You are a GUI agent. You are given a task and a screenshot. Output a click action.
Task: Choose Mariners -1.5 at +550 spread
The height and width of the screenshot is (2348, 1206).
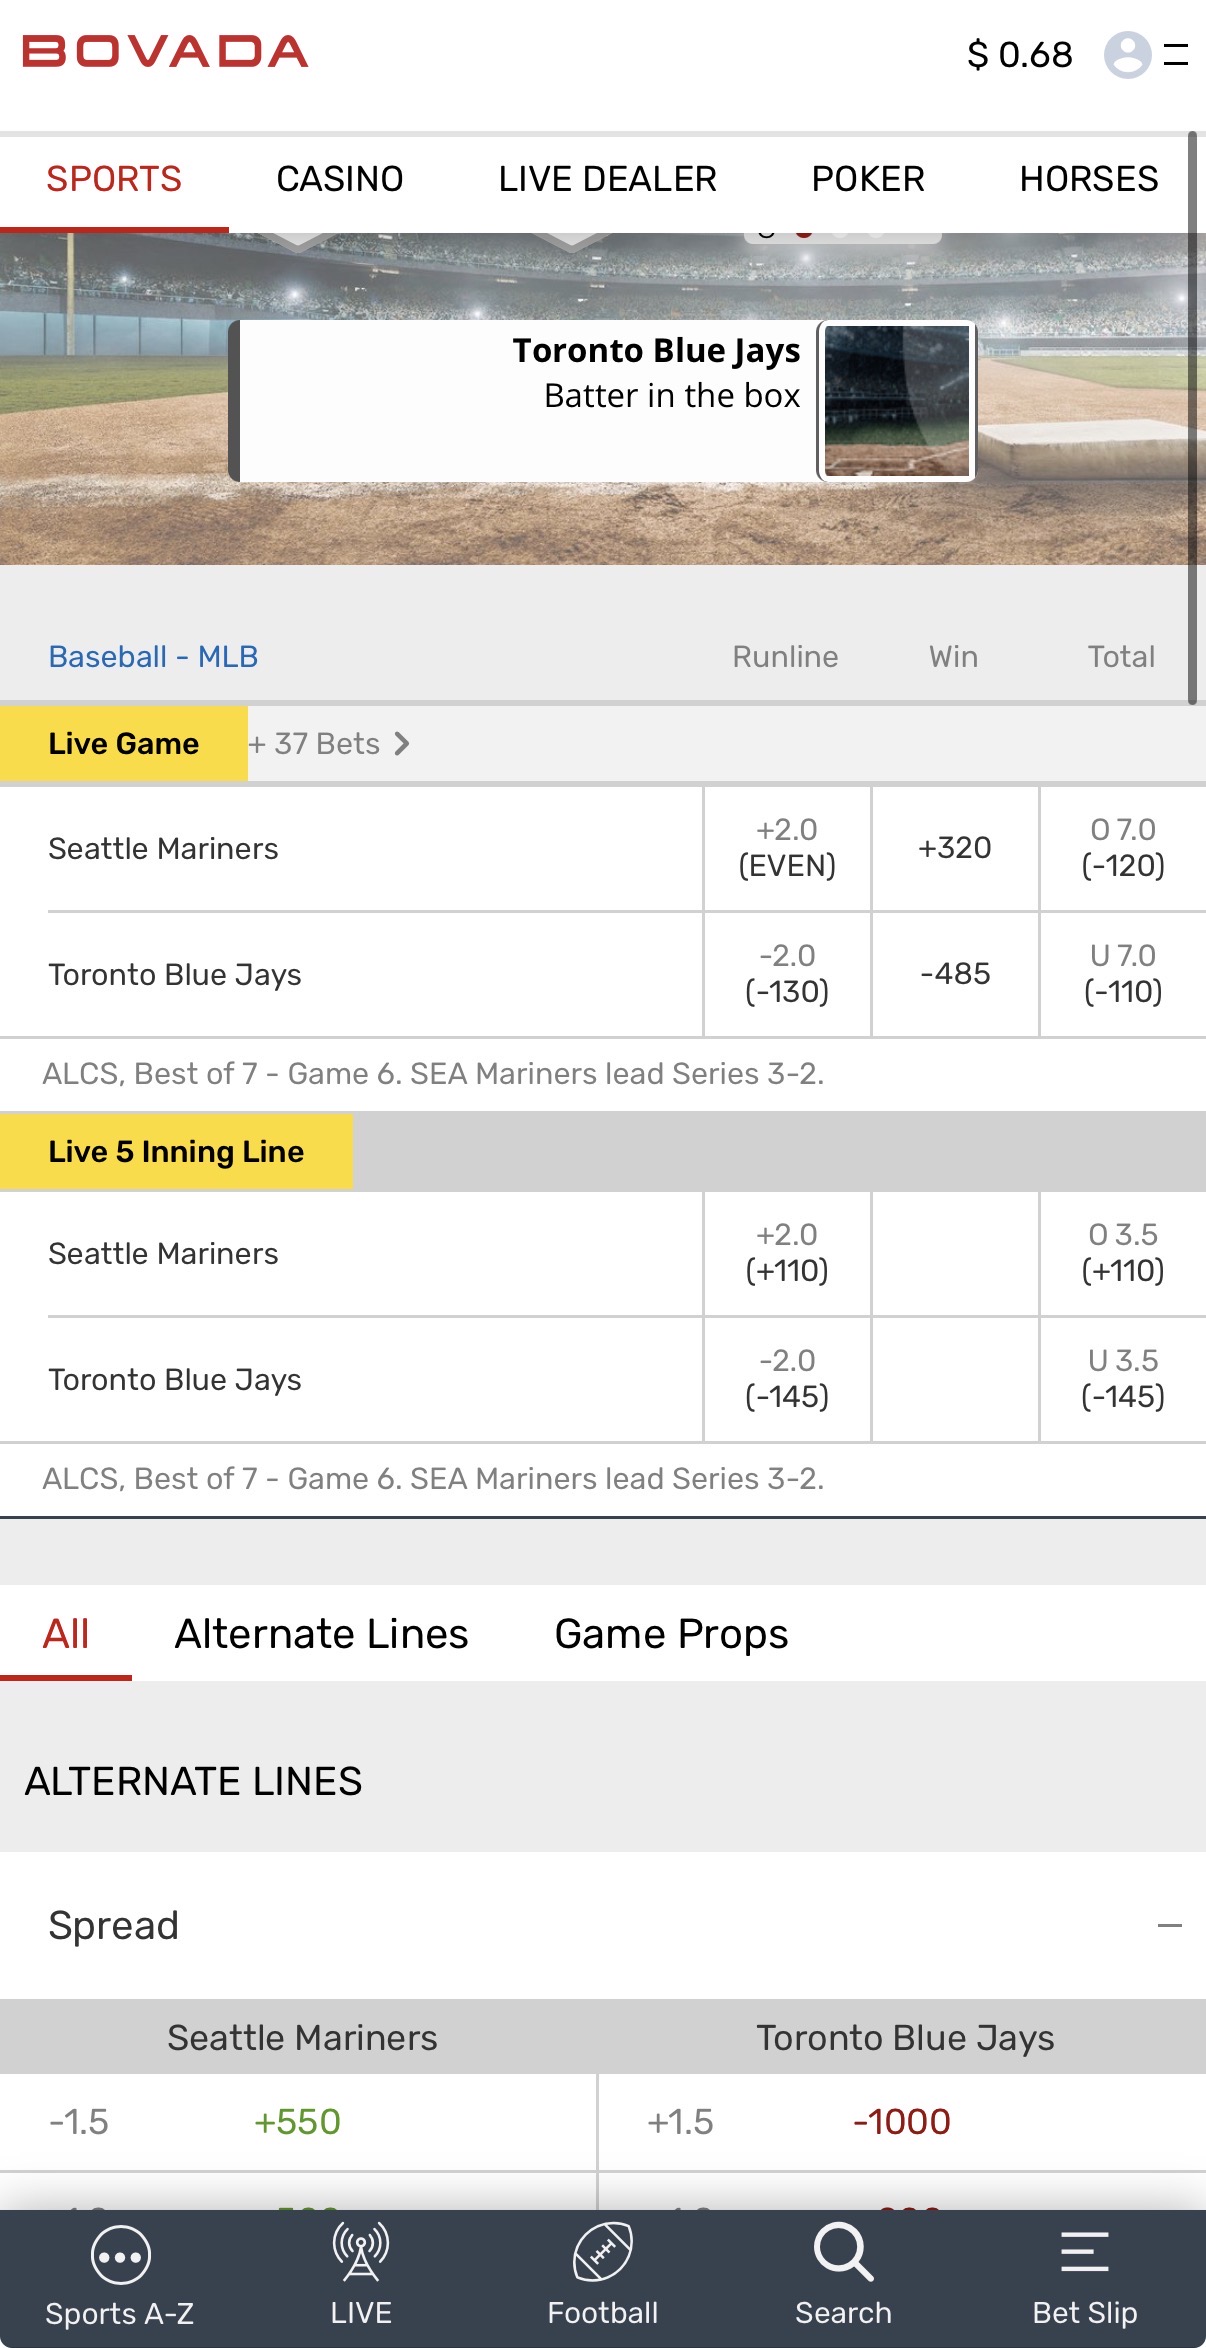[298, 2121]
